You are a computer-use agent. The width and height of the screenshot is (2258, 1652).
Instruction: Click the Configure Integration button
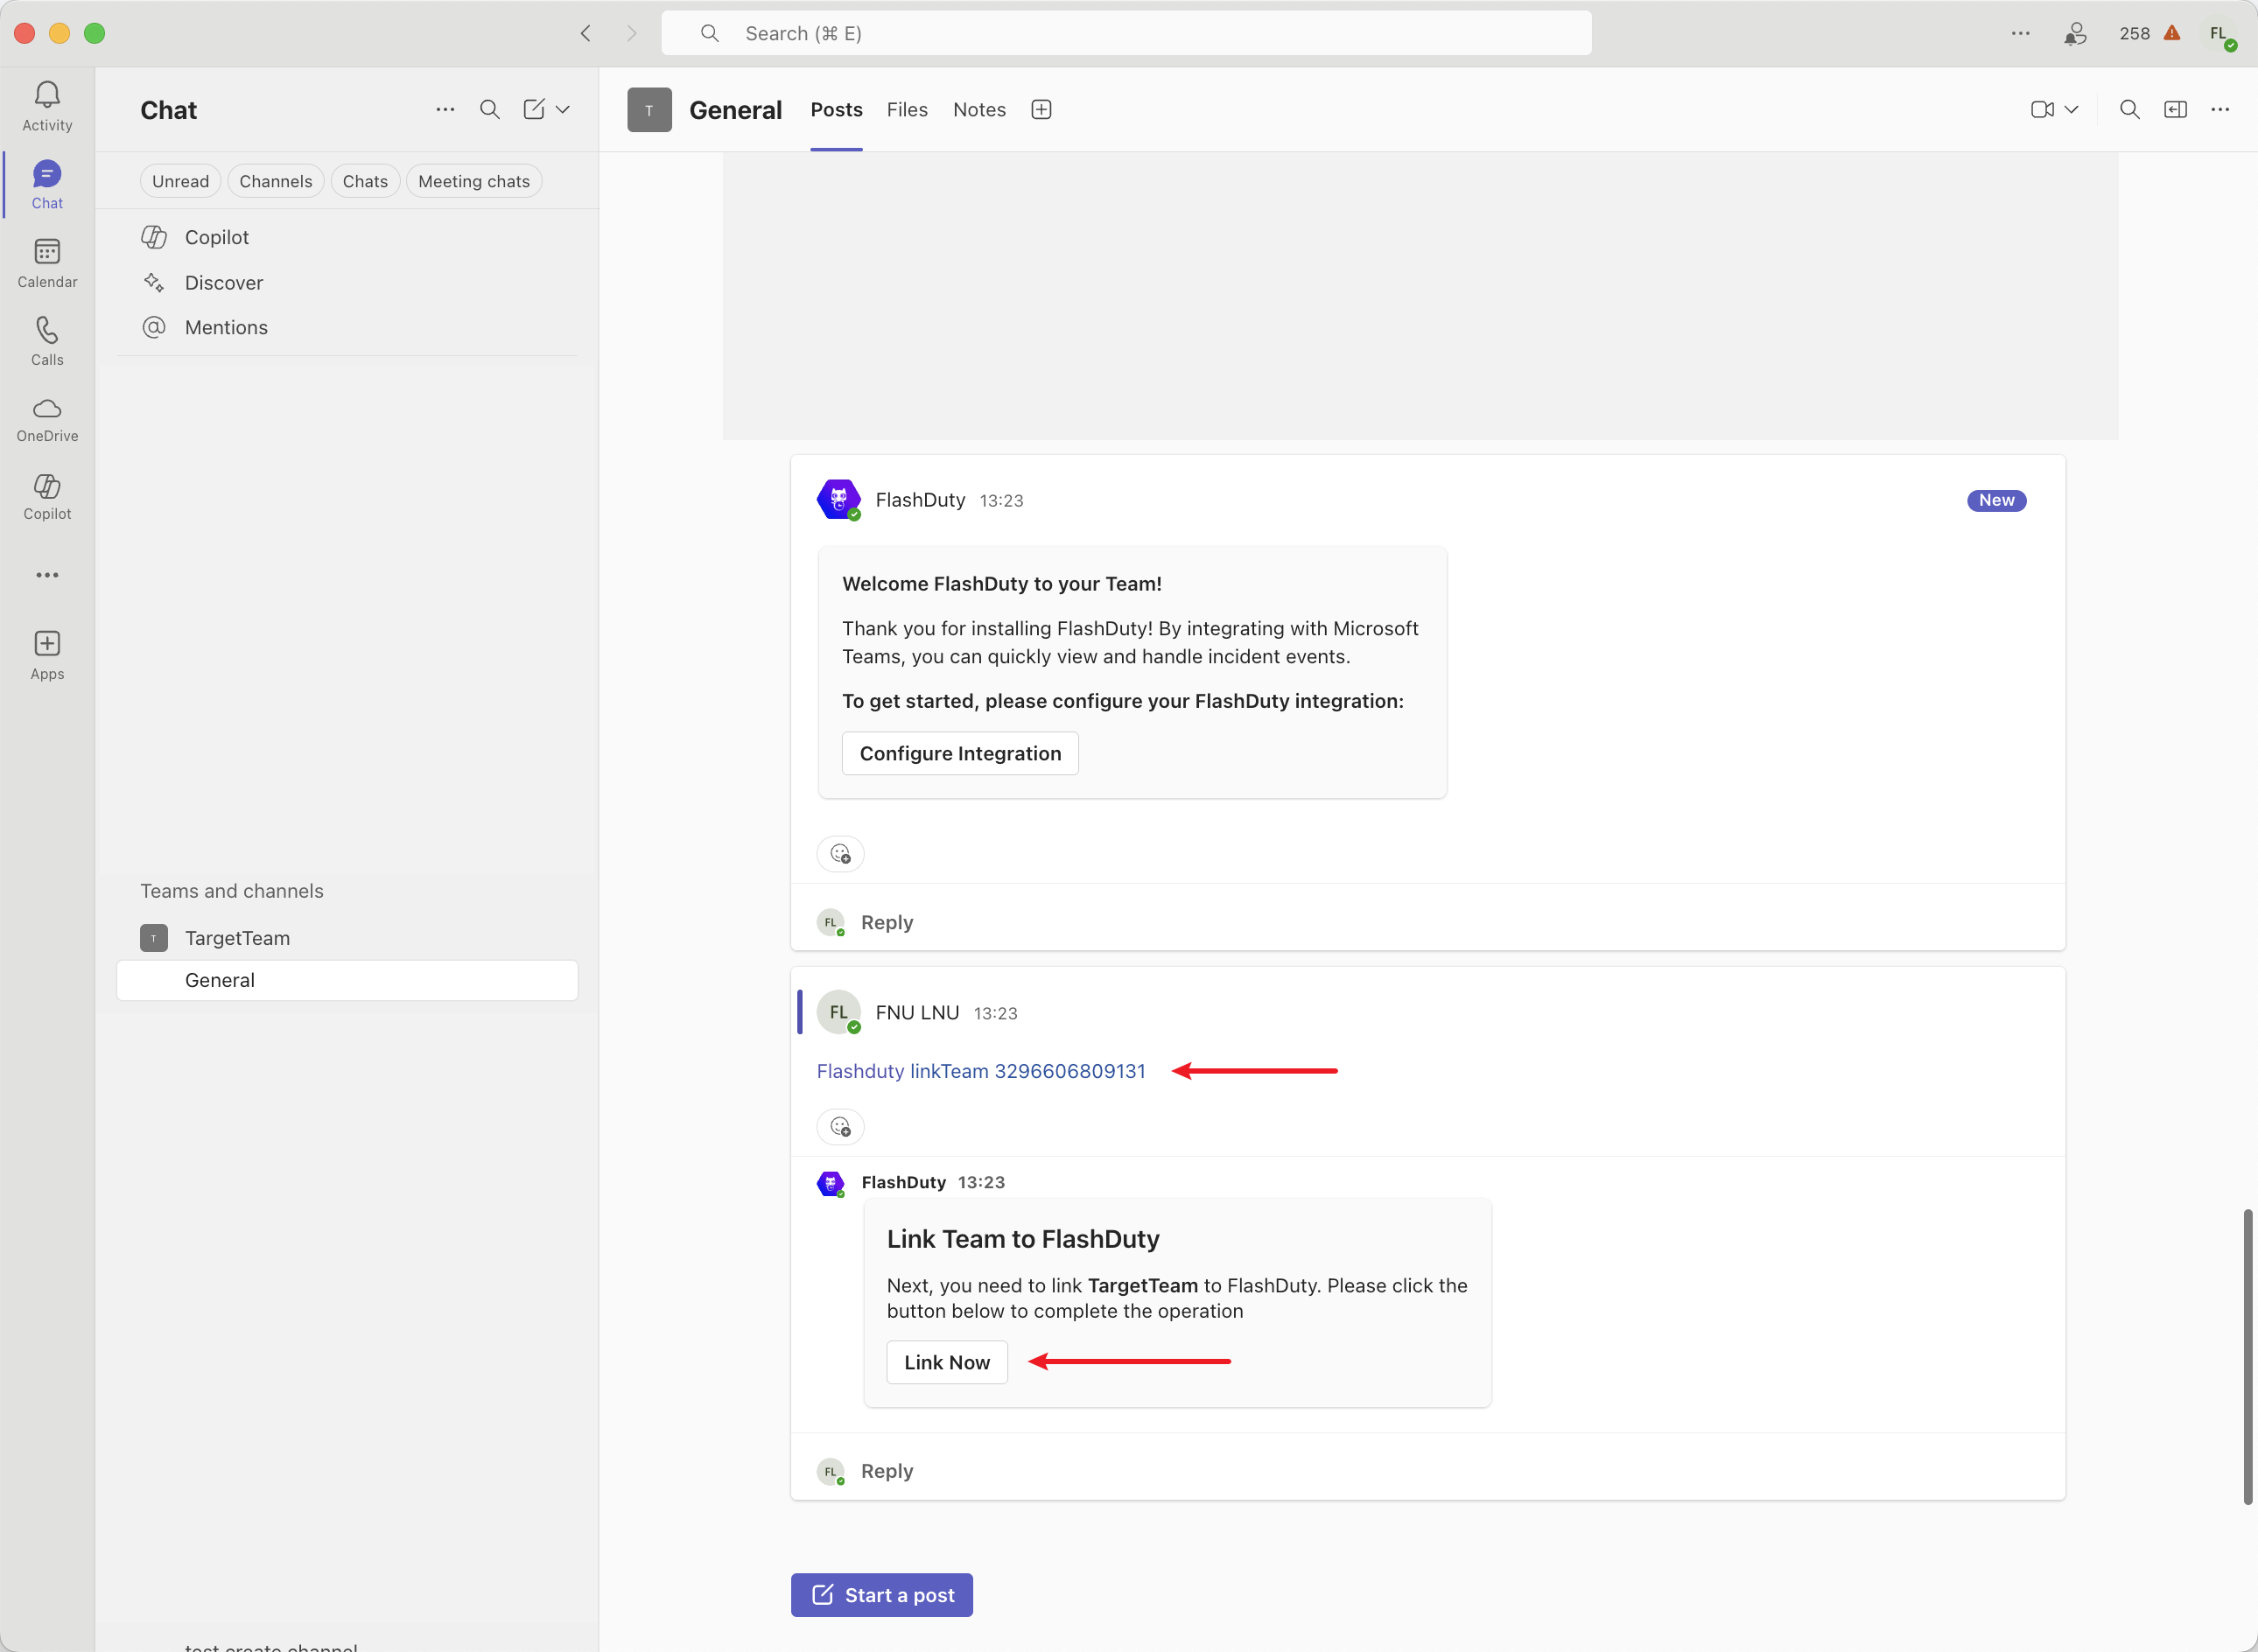[960, 753]
